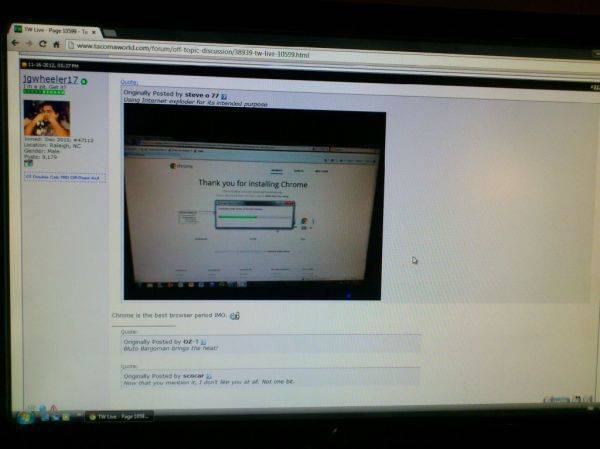The height and width of the screenshot is (449, 600).
Task: Close the TW Live browser tab
Action: [x=94, y=32]
